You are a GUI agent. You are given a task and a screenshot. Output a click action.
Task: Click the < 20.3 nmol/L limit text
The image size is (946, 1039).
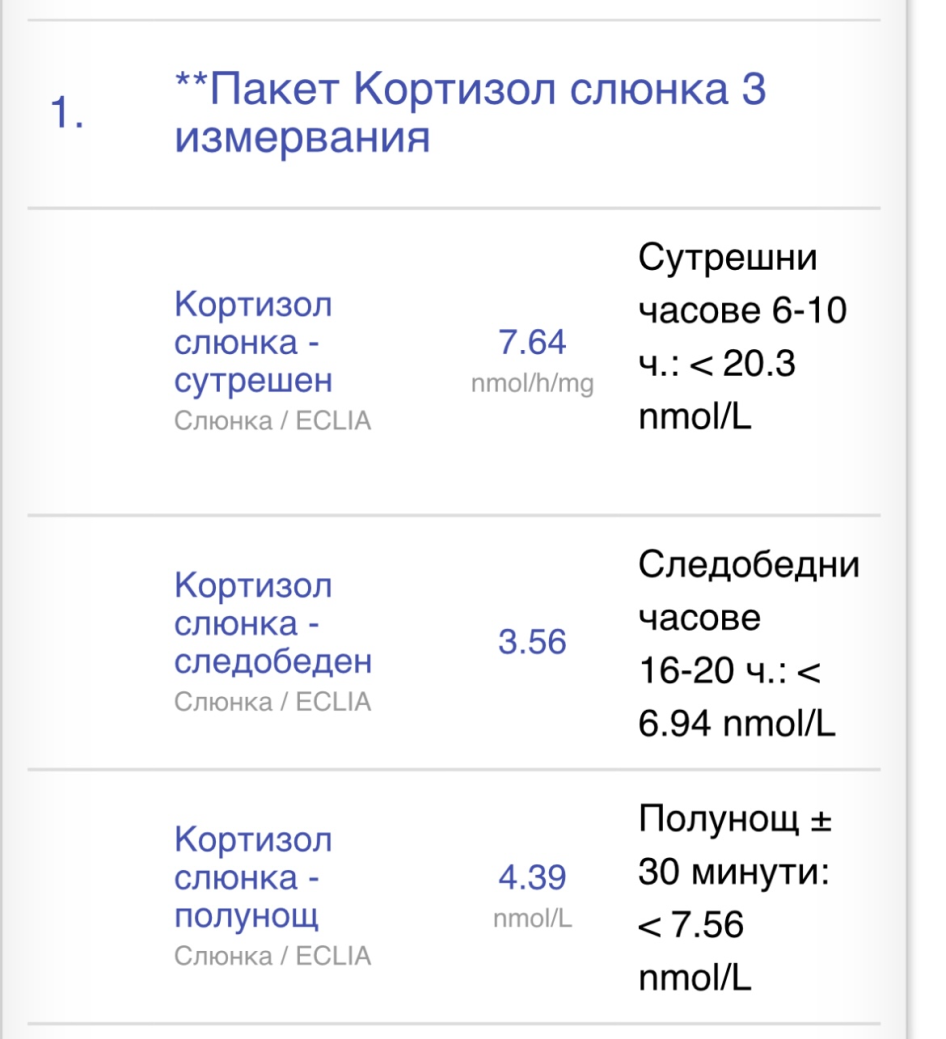click(717, 390)
